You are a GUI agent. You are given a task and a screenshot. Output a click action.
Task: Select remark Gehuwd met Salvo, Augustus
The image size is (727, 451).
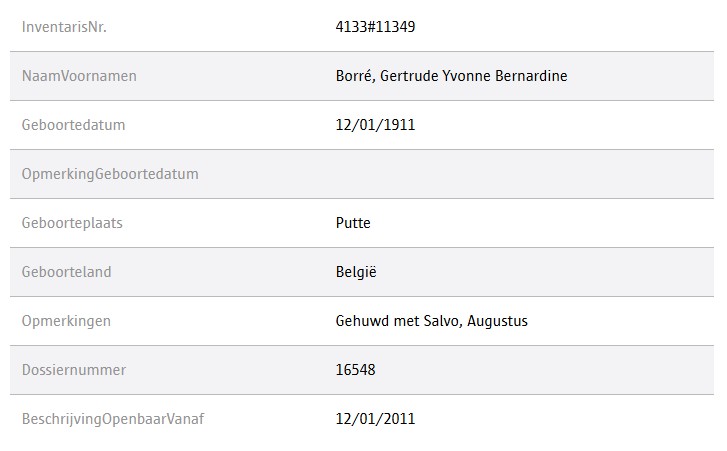coord(431,321)
